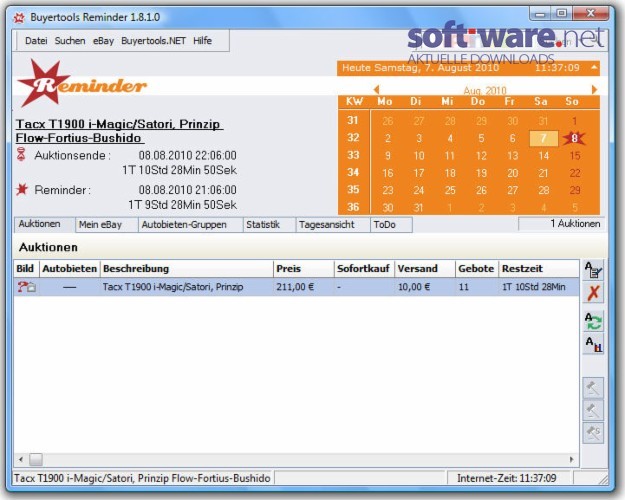Collapse the calendar using header arrow
Screen dimensions: 625x500
(x=594, y=67)
